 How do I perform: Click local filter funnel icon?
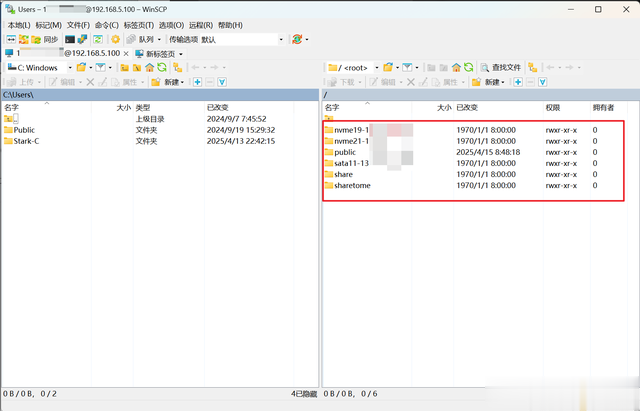tap(100, 68)
